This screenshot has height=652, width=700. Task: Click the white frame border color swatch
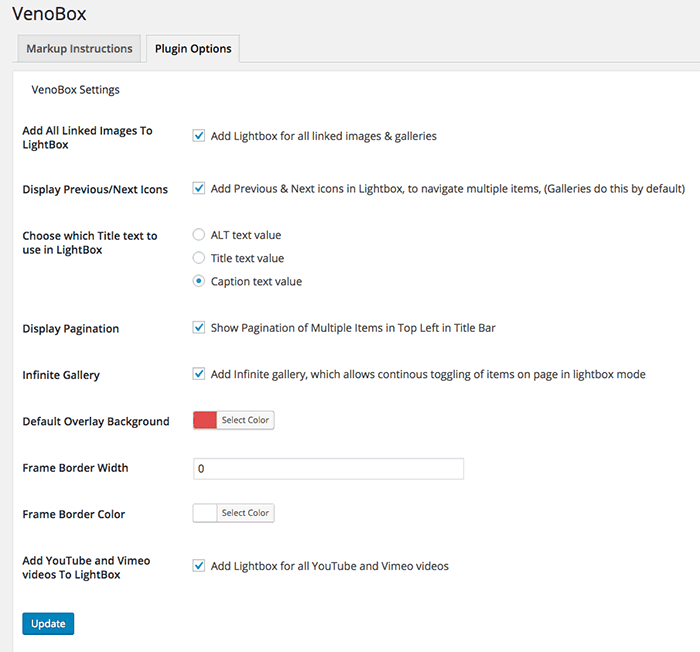205,513
